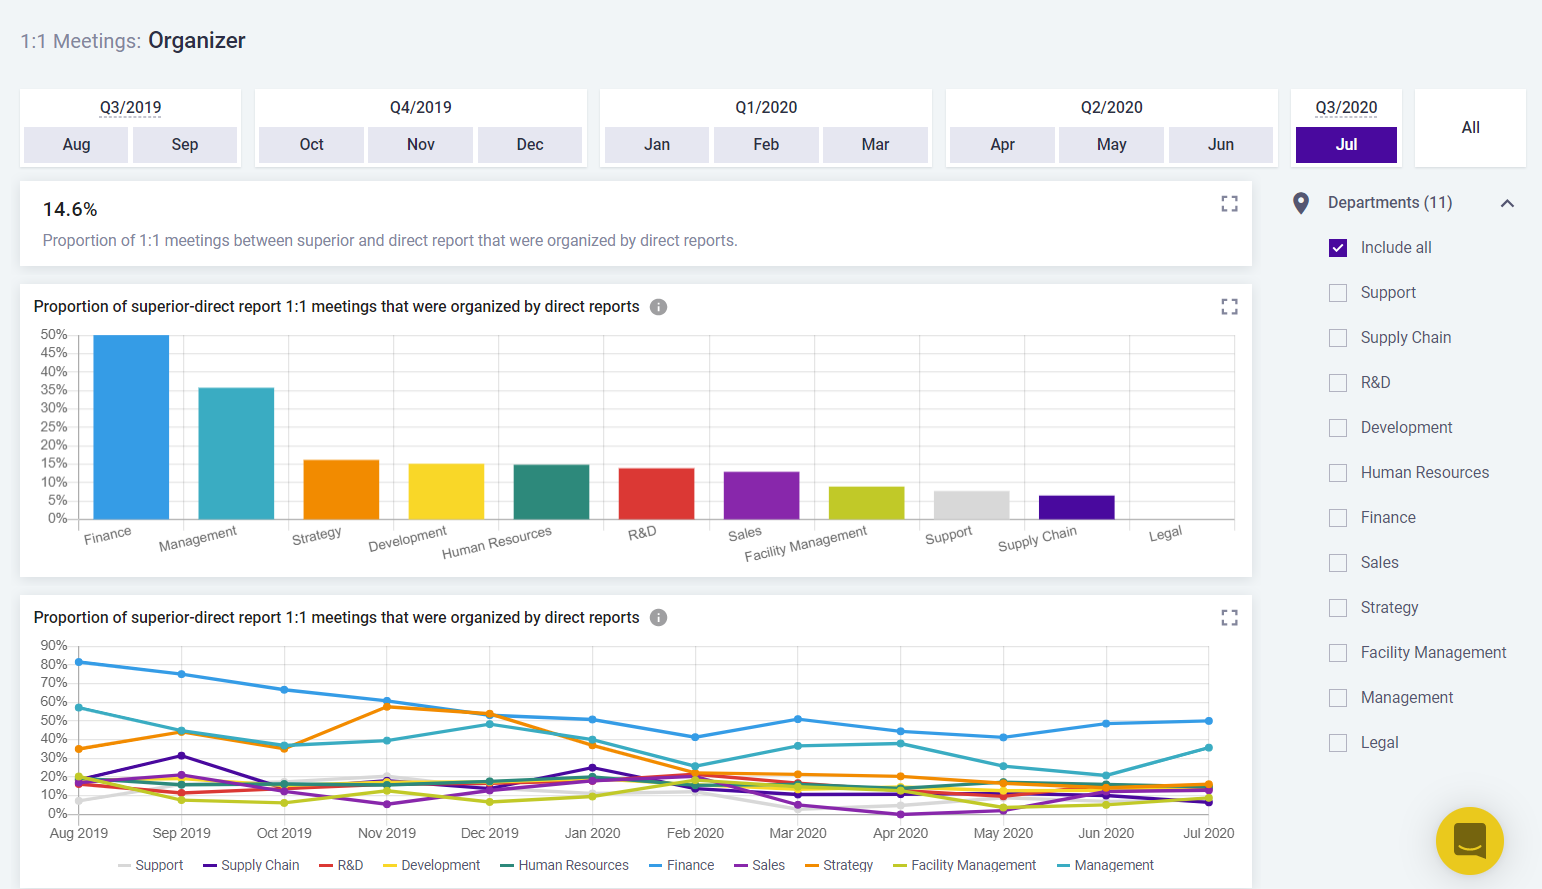
Task: Uncheck the Include all checkbox
Action: click(x=1338, y=248)
